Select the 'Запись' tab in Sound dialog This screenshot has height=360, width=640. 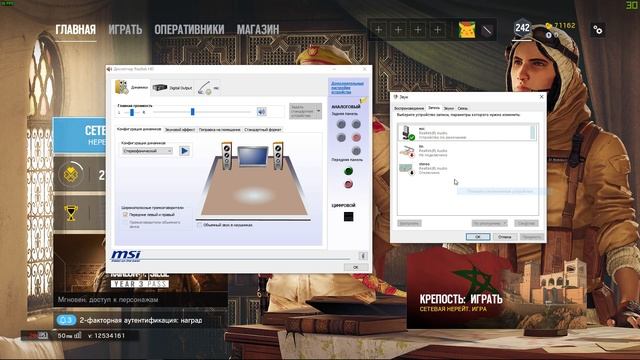434,108
